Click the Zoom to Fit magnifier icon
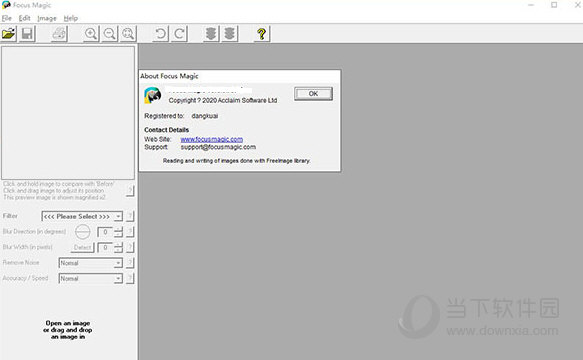Viewport: 583px width, 360px height. click(x=128, y=34)
